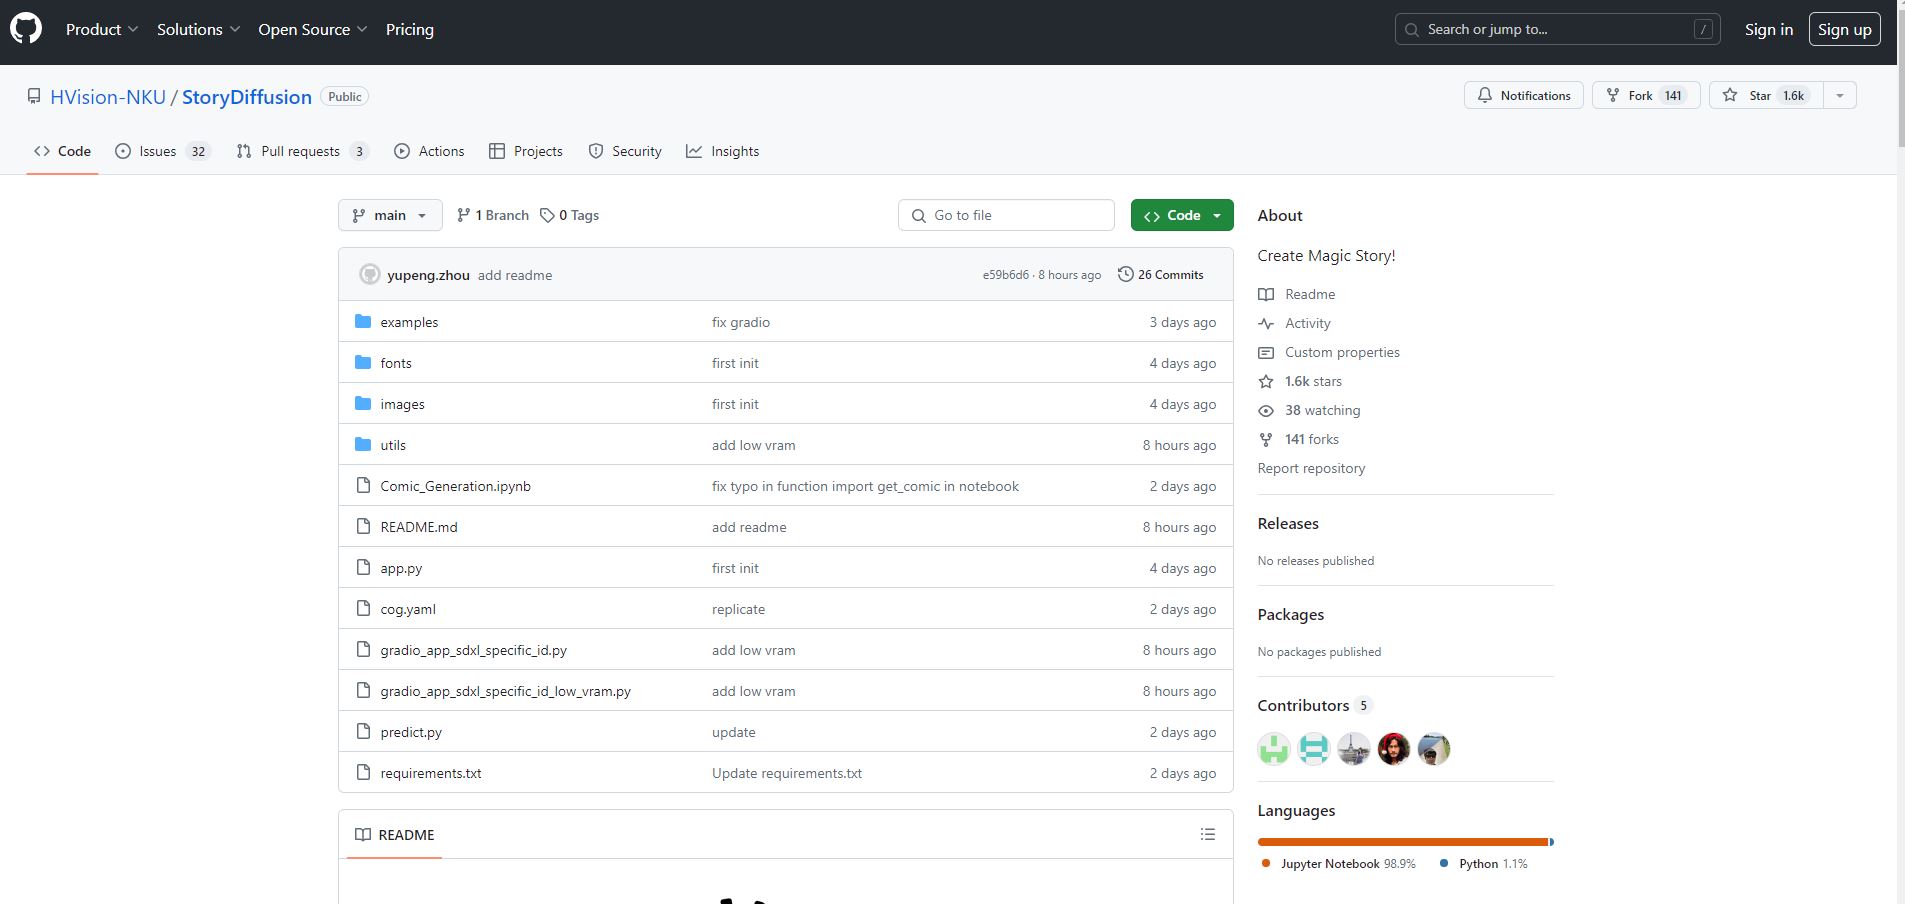1905x904 pixels.
Task: Click the Sign up button
Action: click(1844, 29)
